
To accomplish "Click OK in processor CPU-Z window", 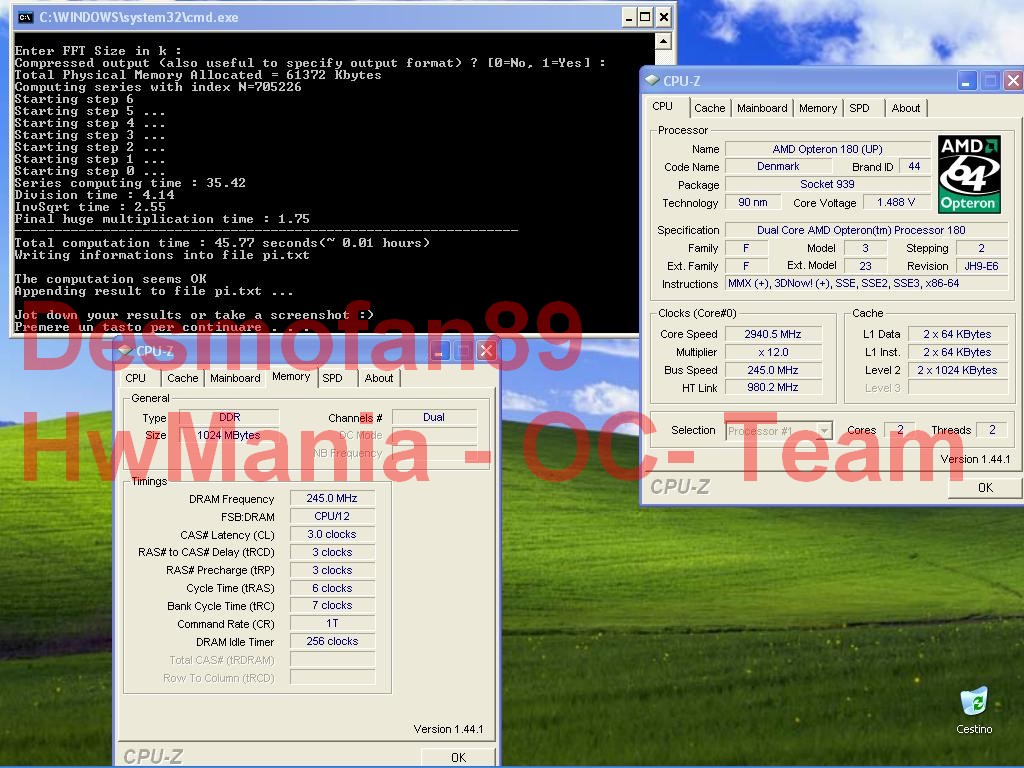I will [x=985, y=488].
